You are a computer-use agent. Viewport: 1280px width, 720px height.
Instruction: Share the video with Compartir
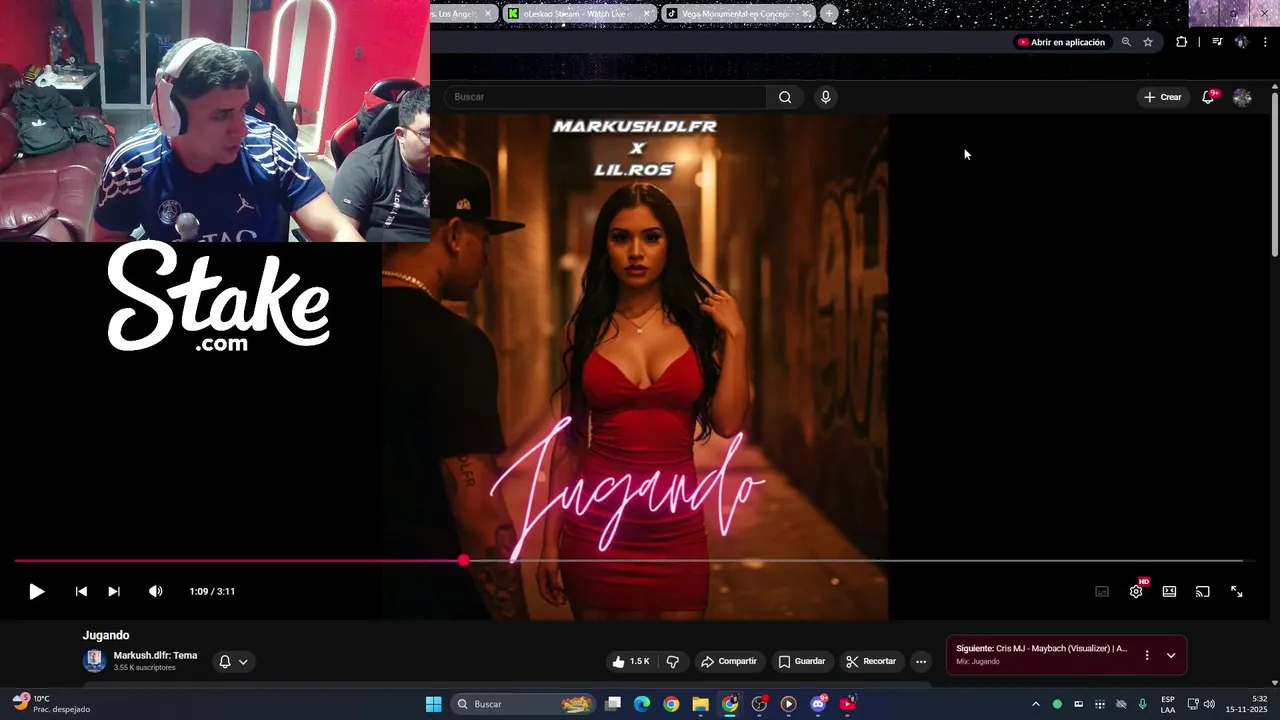729,661
